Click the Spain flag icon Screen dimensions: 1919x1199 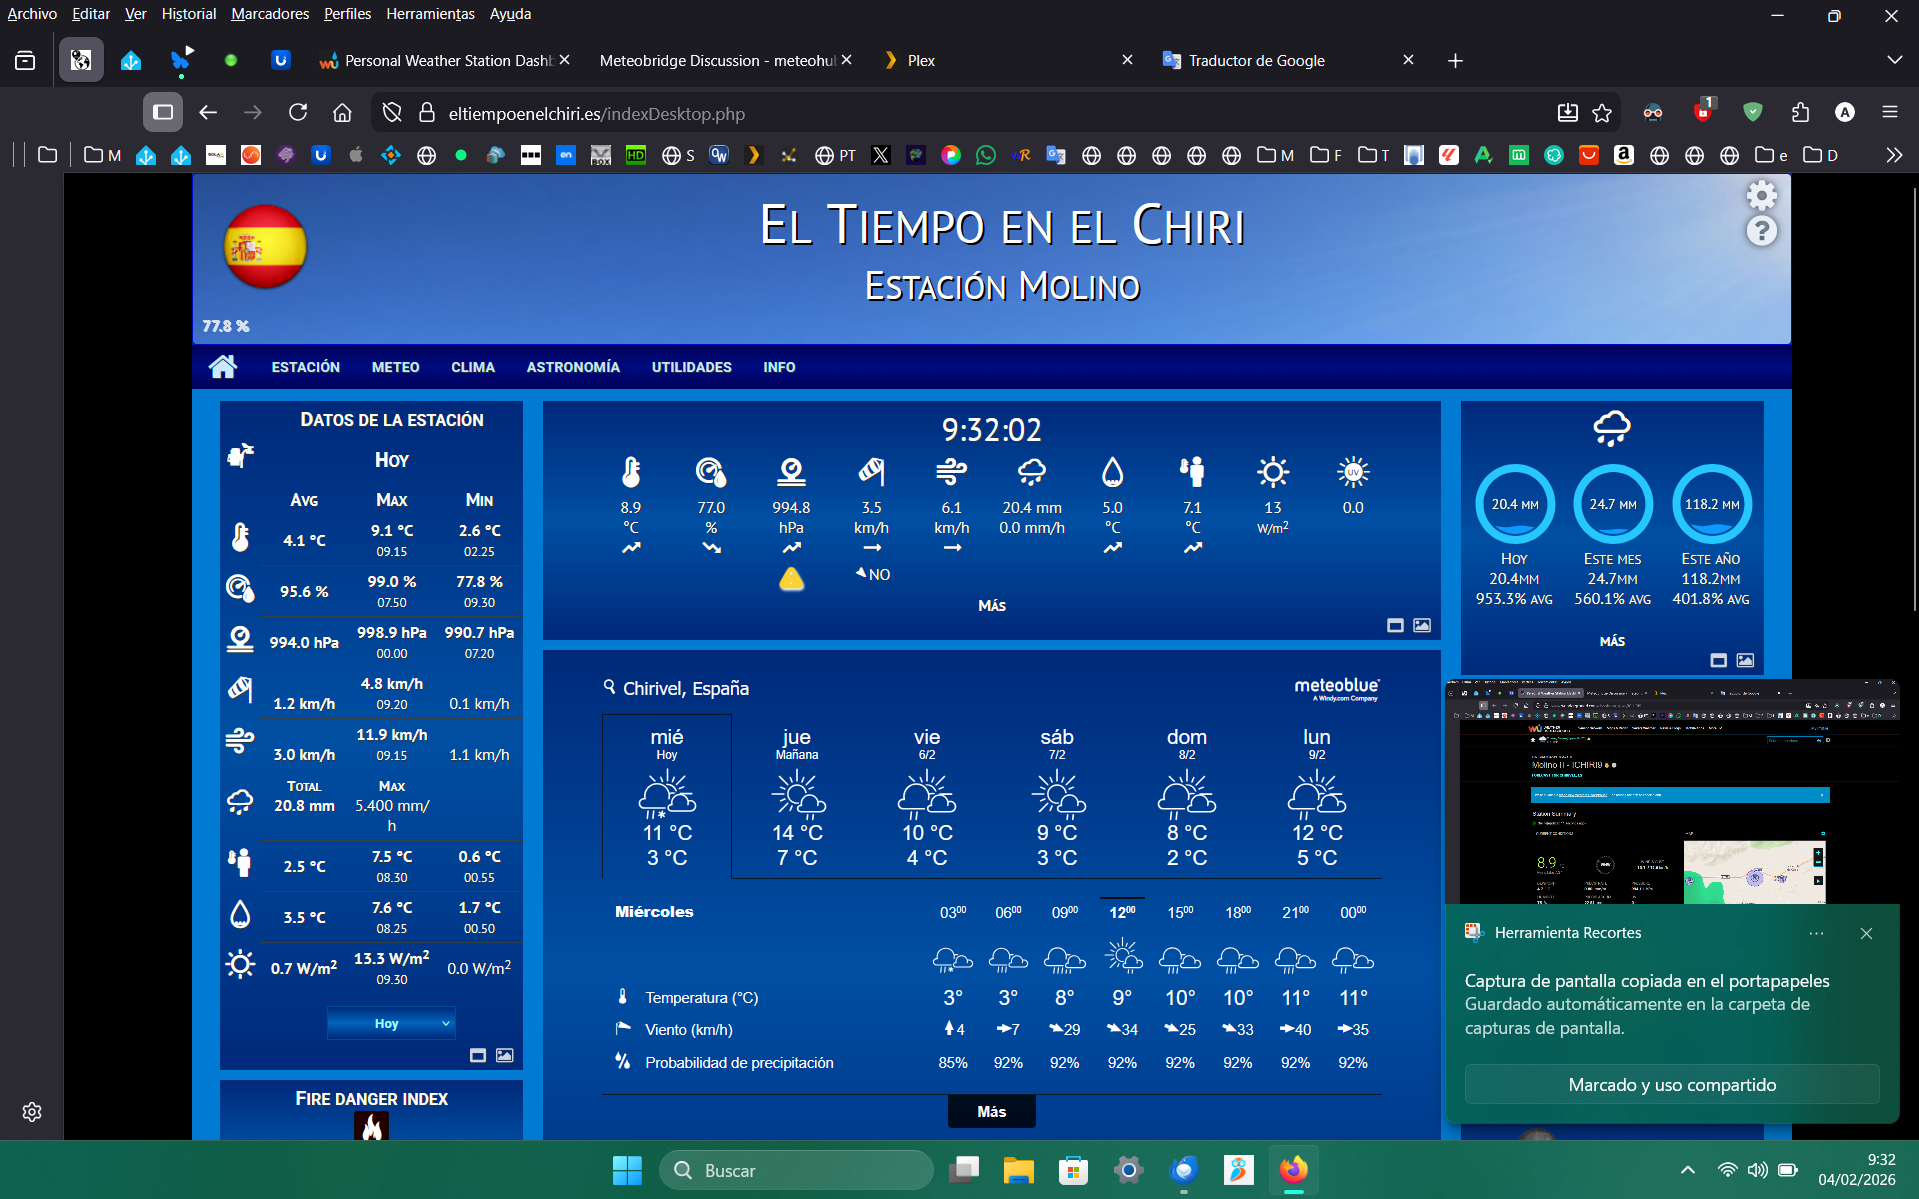pyautogui.click(x=266, y=247)
